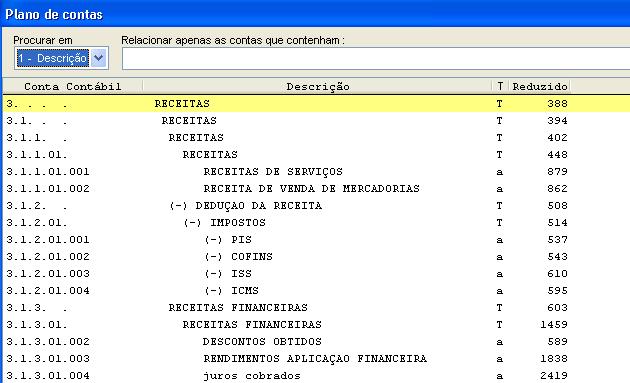
Task: Click account code 3.1.3.01.003
Action: click(48, 358)
